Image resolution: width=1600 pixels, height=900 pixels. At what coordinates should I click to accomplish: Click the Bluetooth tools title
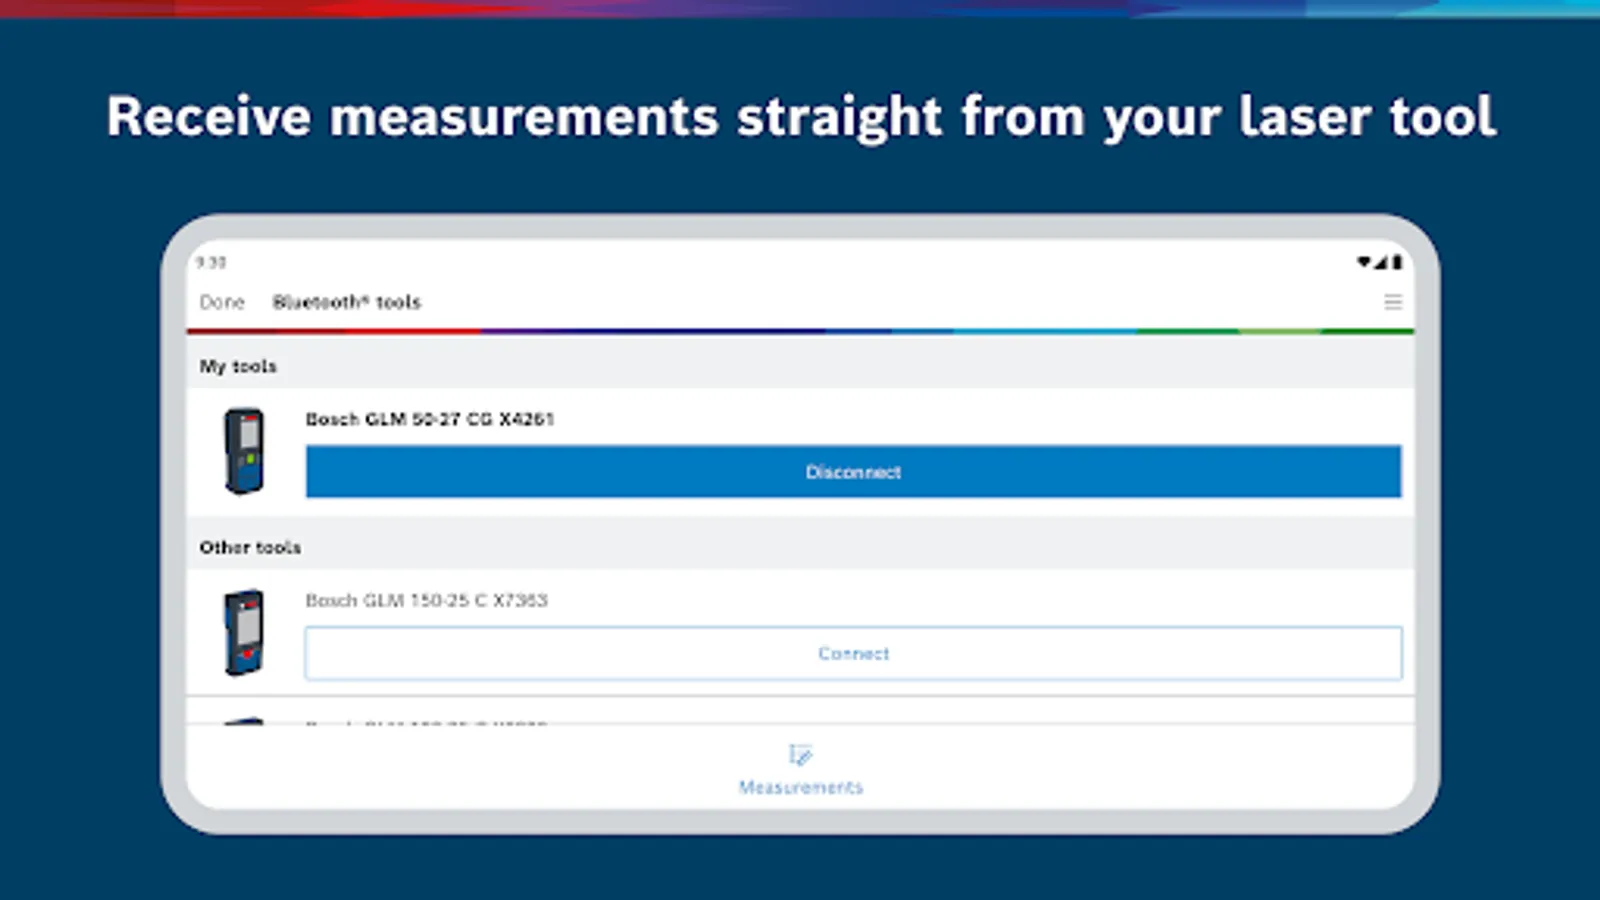(x=347, y=302)
